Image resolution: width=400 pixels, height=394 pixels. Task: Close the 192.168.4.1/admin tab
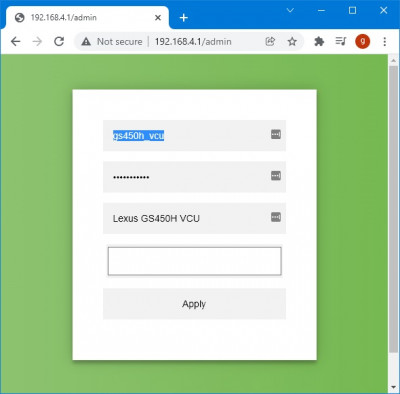point(158,18)
